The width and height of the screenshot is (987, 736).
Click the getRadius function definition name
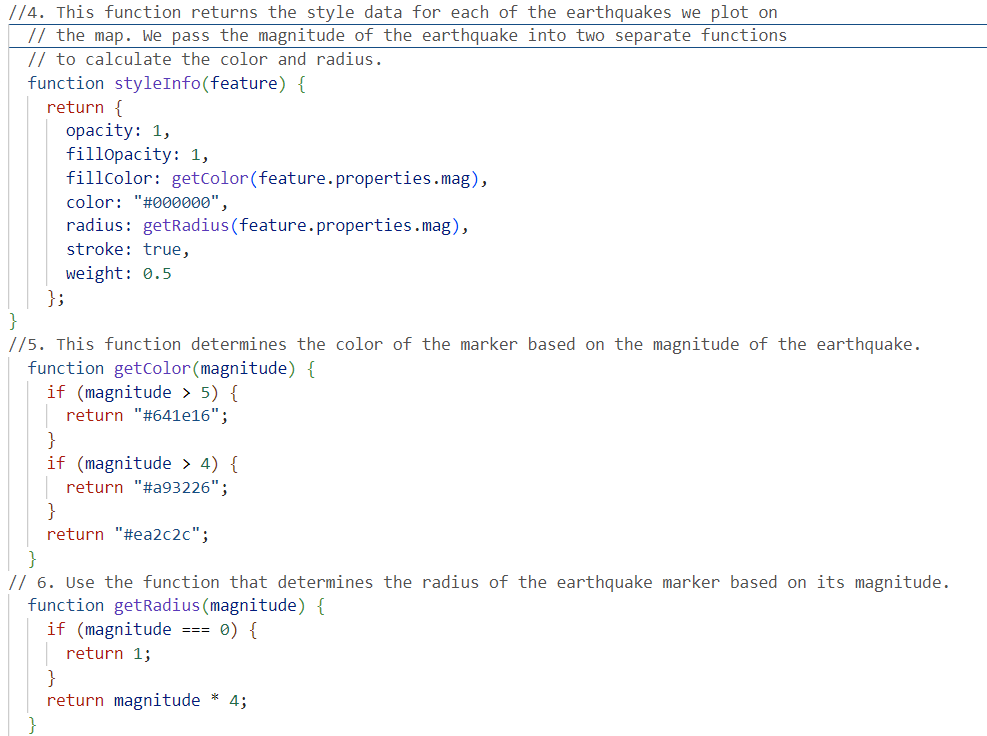[x=157, y=605]
